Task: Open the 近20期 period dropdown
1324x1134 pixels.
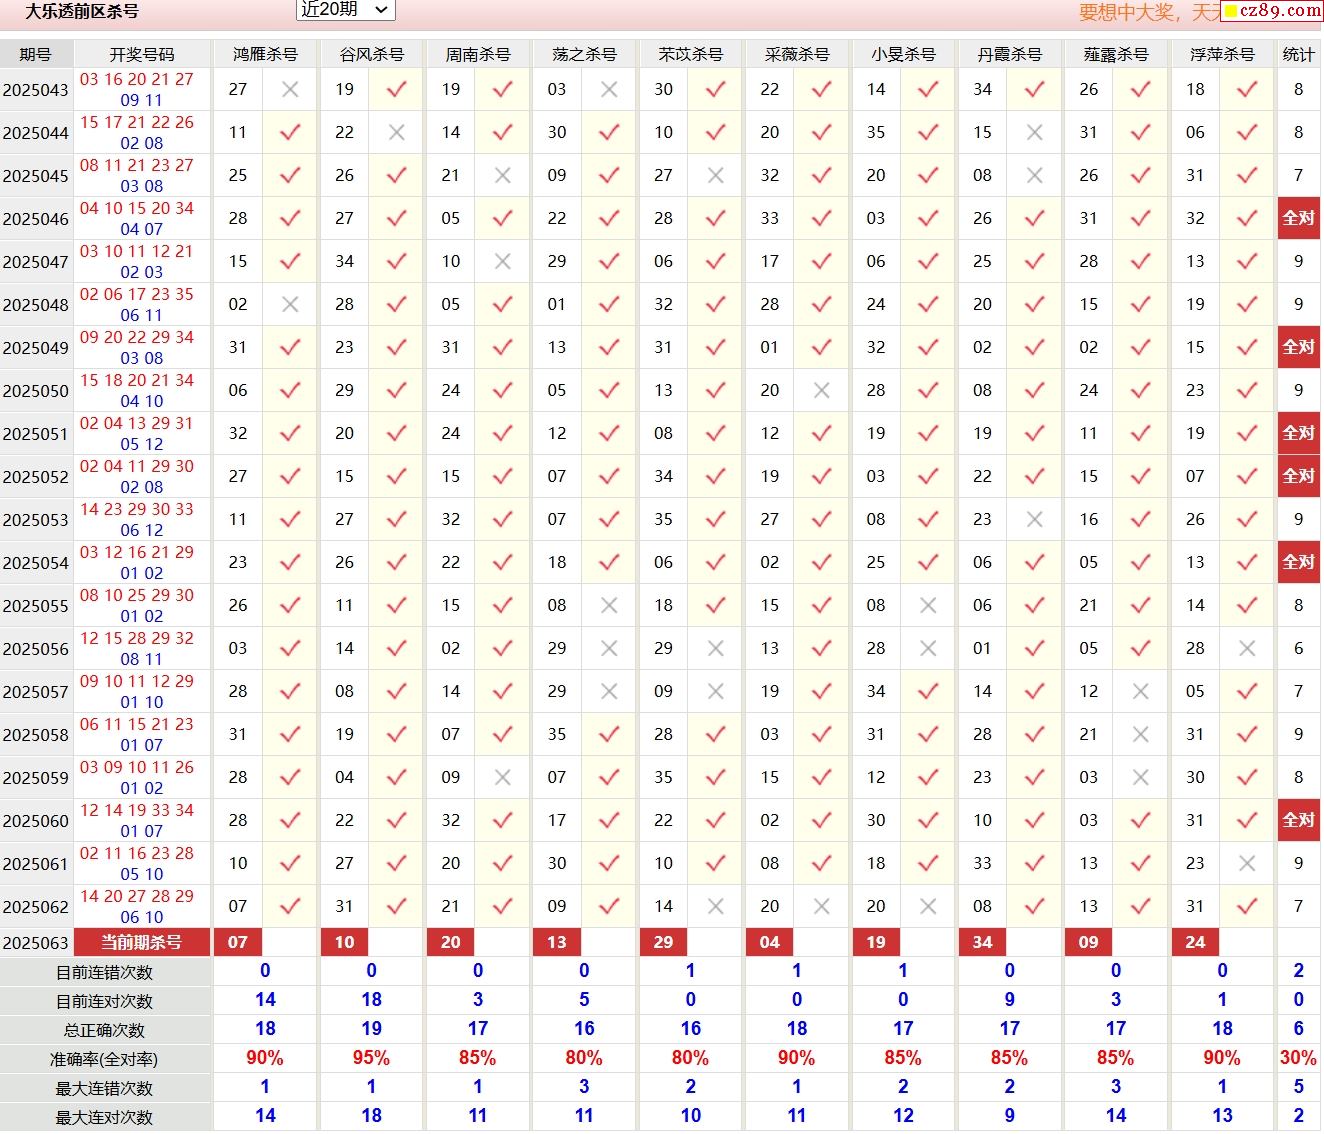Action: (346, 9)
